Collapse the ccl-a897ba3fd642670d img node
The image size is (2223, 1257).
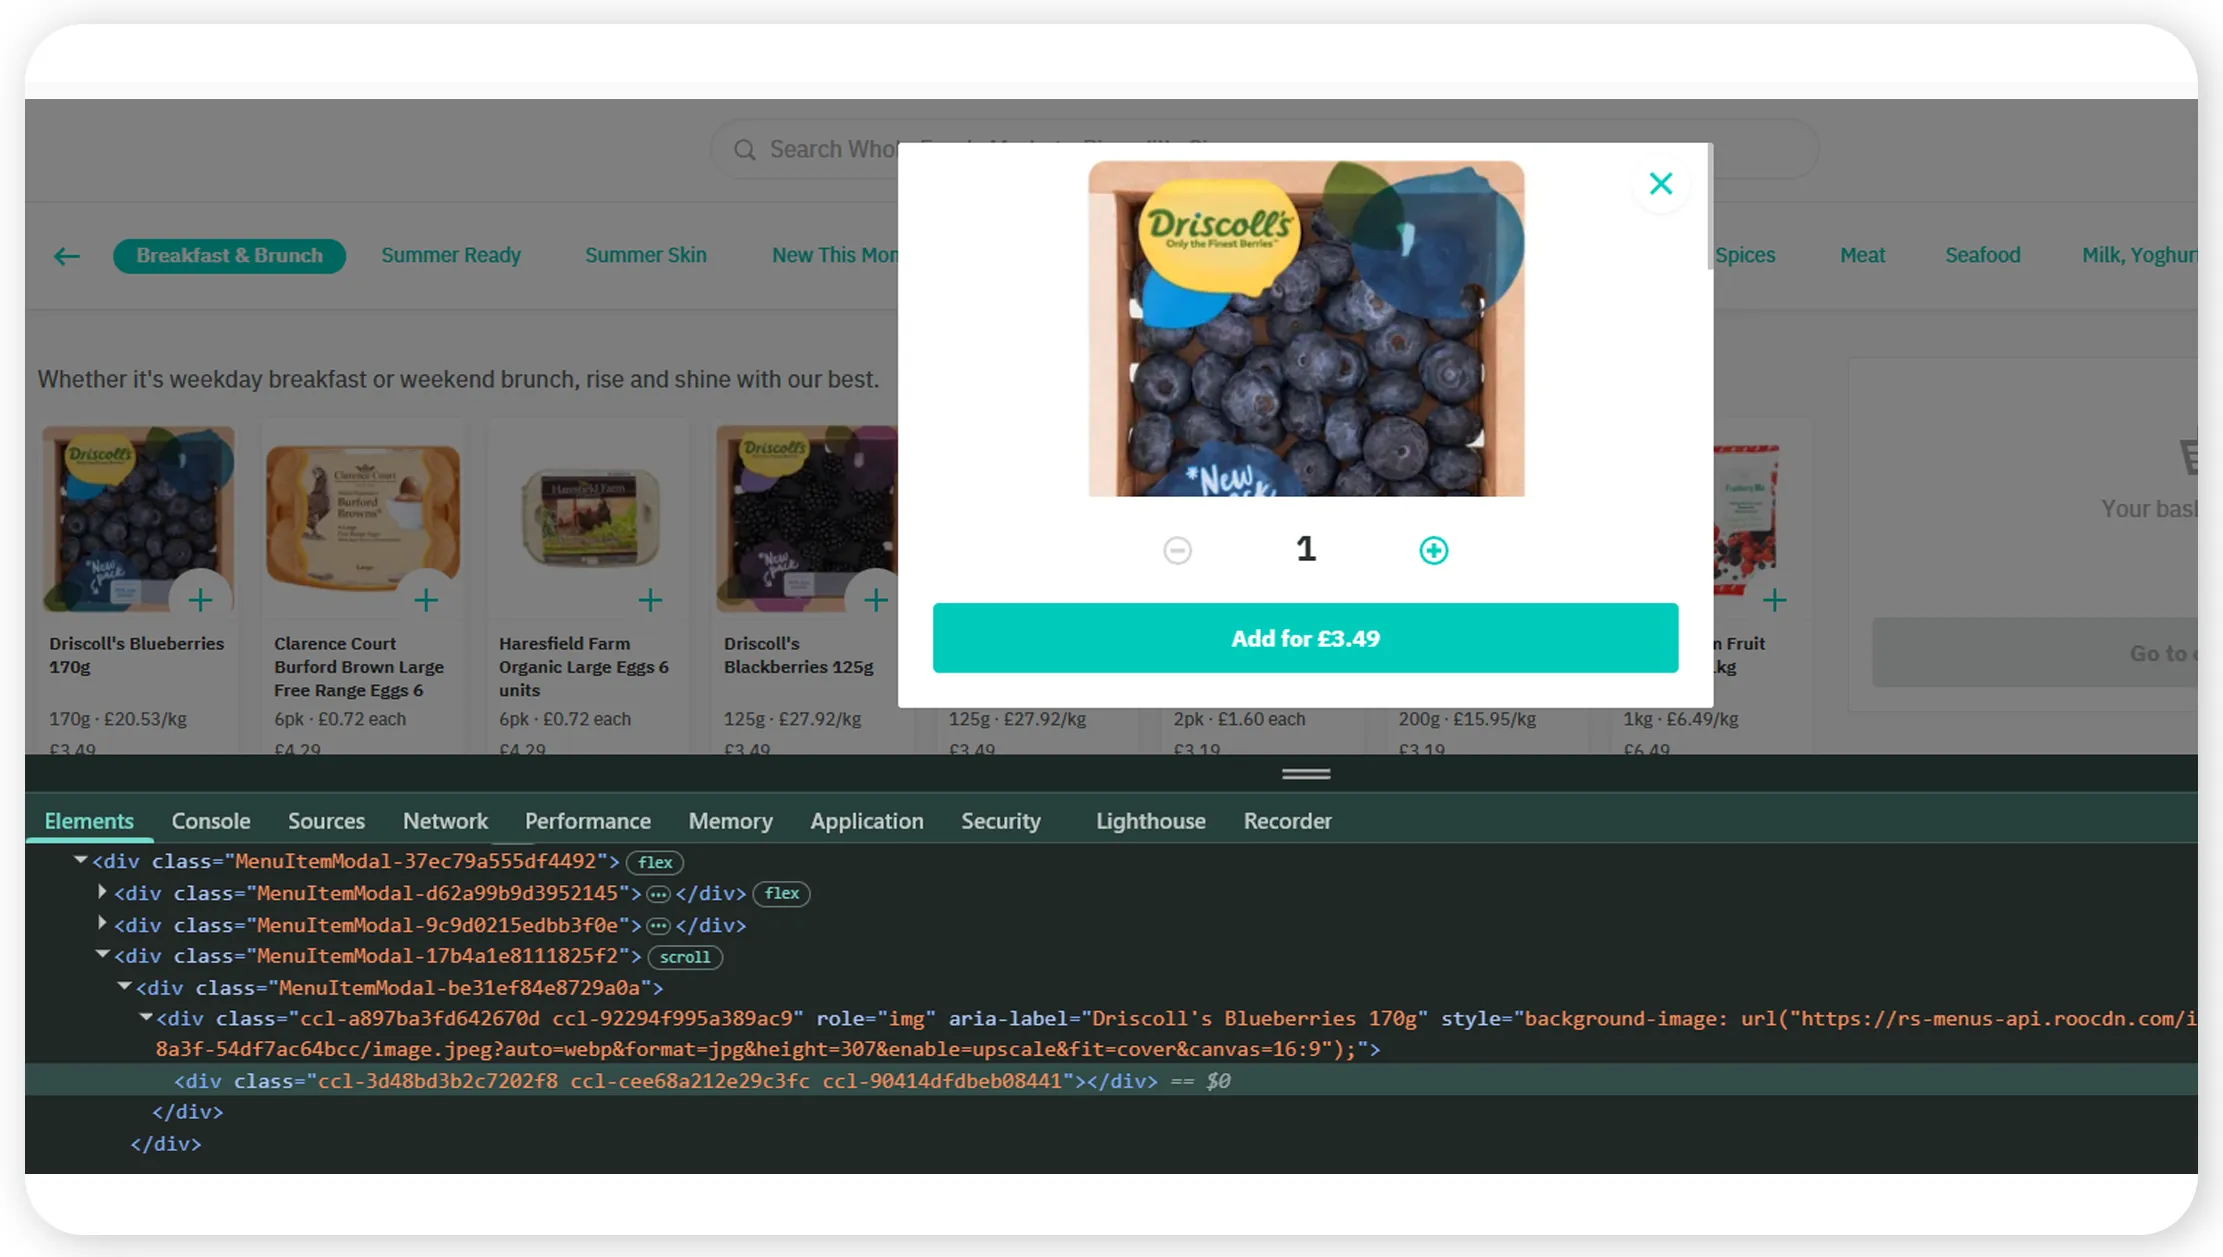[x=146, y=1017]
